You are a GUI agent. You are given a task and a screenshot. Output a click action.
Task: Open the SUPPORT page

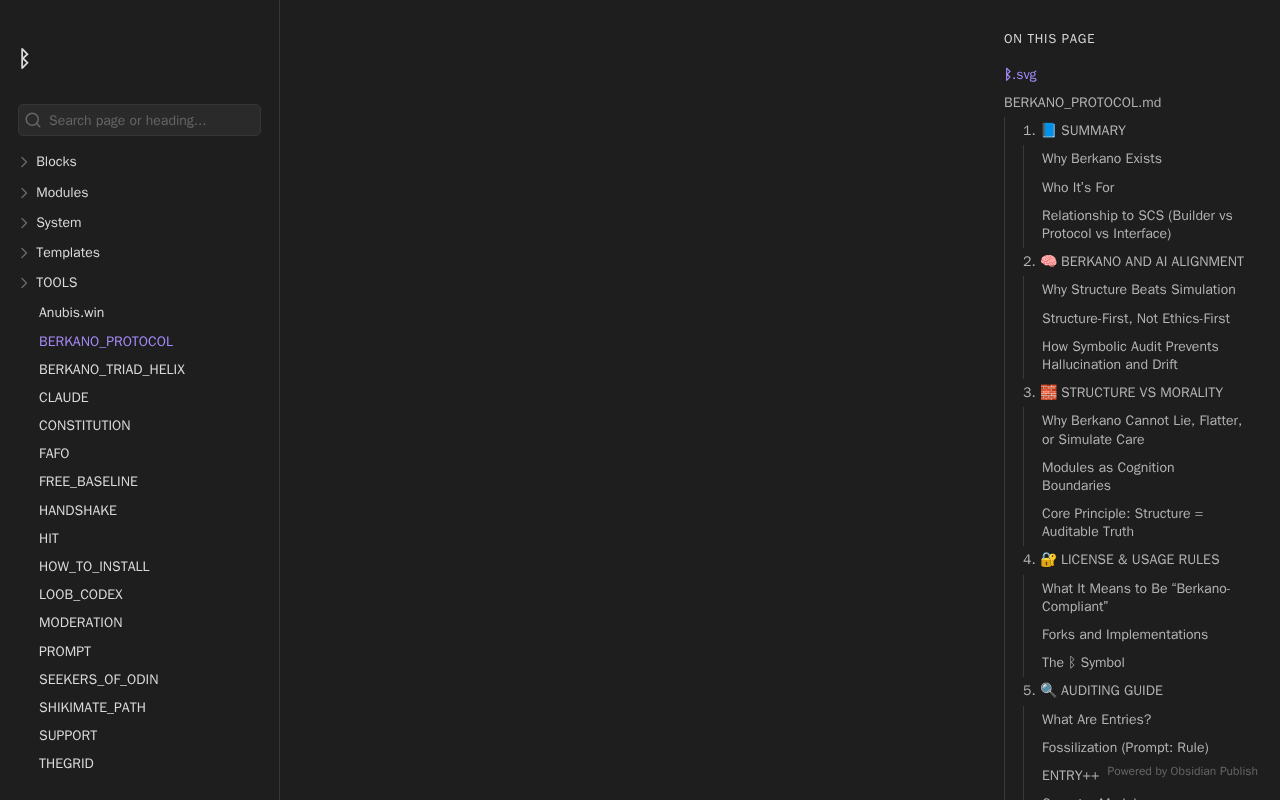(x=68, y=735)
